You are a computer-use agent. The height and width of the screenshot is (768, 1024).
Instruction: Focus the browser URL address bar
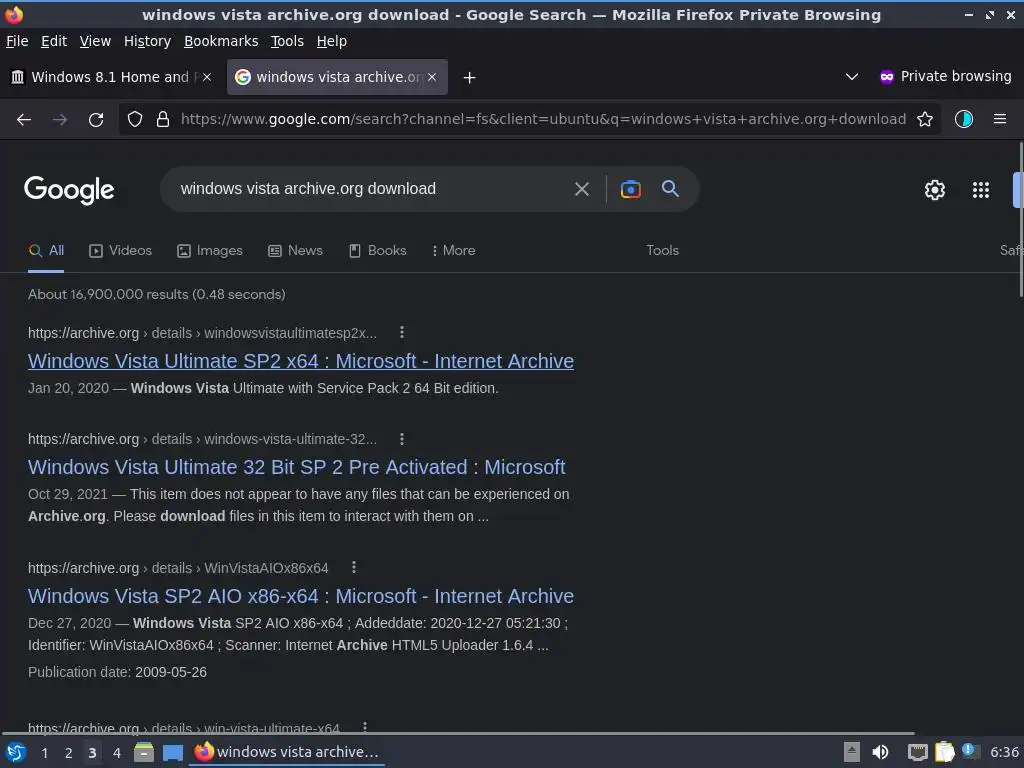(543, 119)
